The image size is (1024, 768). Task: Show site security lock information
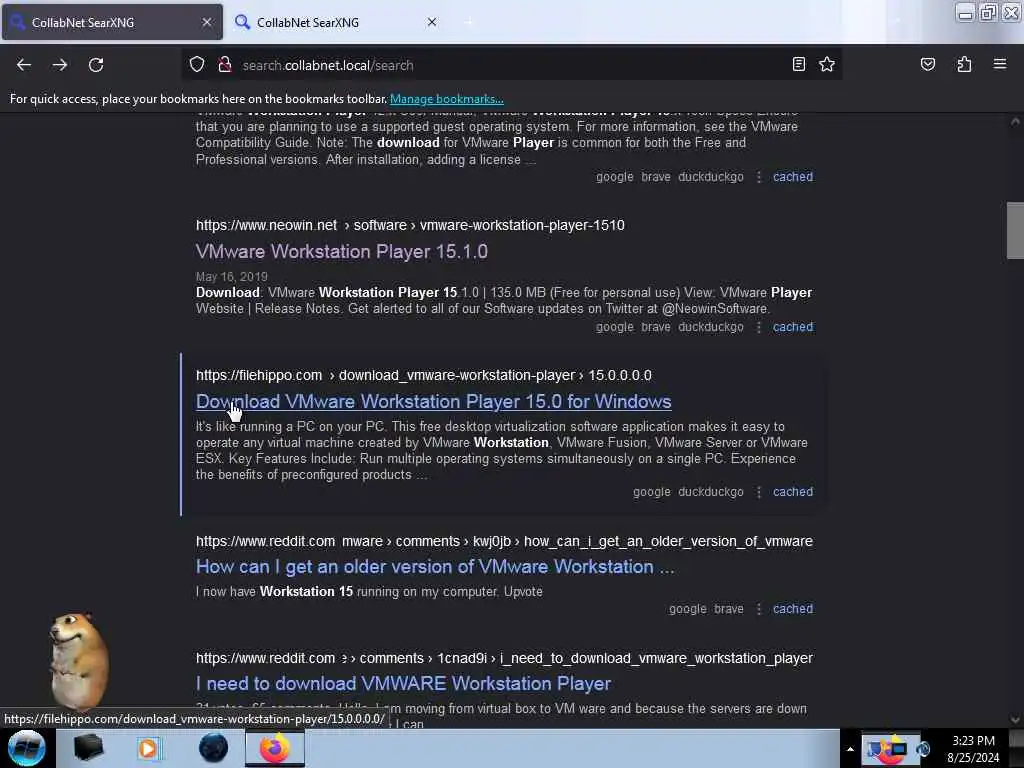coord(225,64)
